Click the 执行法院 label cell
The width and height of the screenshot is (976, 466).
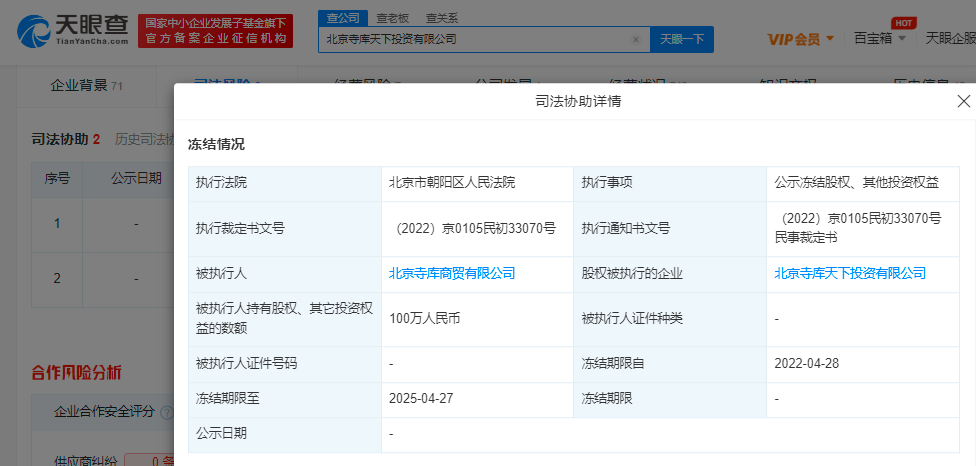[285, 184]
